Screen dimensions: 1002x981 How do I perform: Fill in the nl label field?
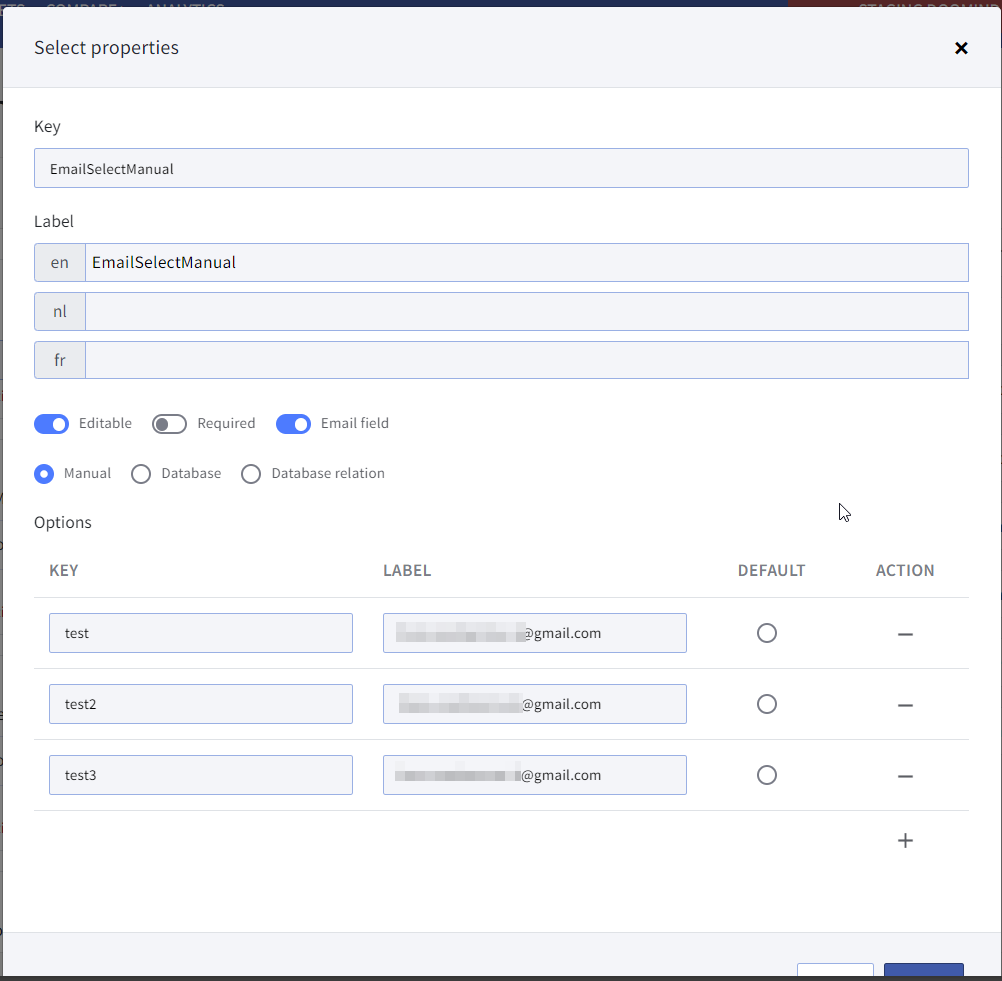pyautogui.click(x=527, y=311)
